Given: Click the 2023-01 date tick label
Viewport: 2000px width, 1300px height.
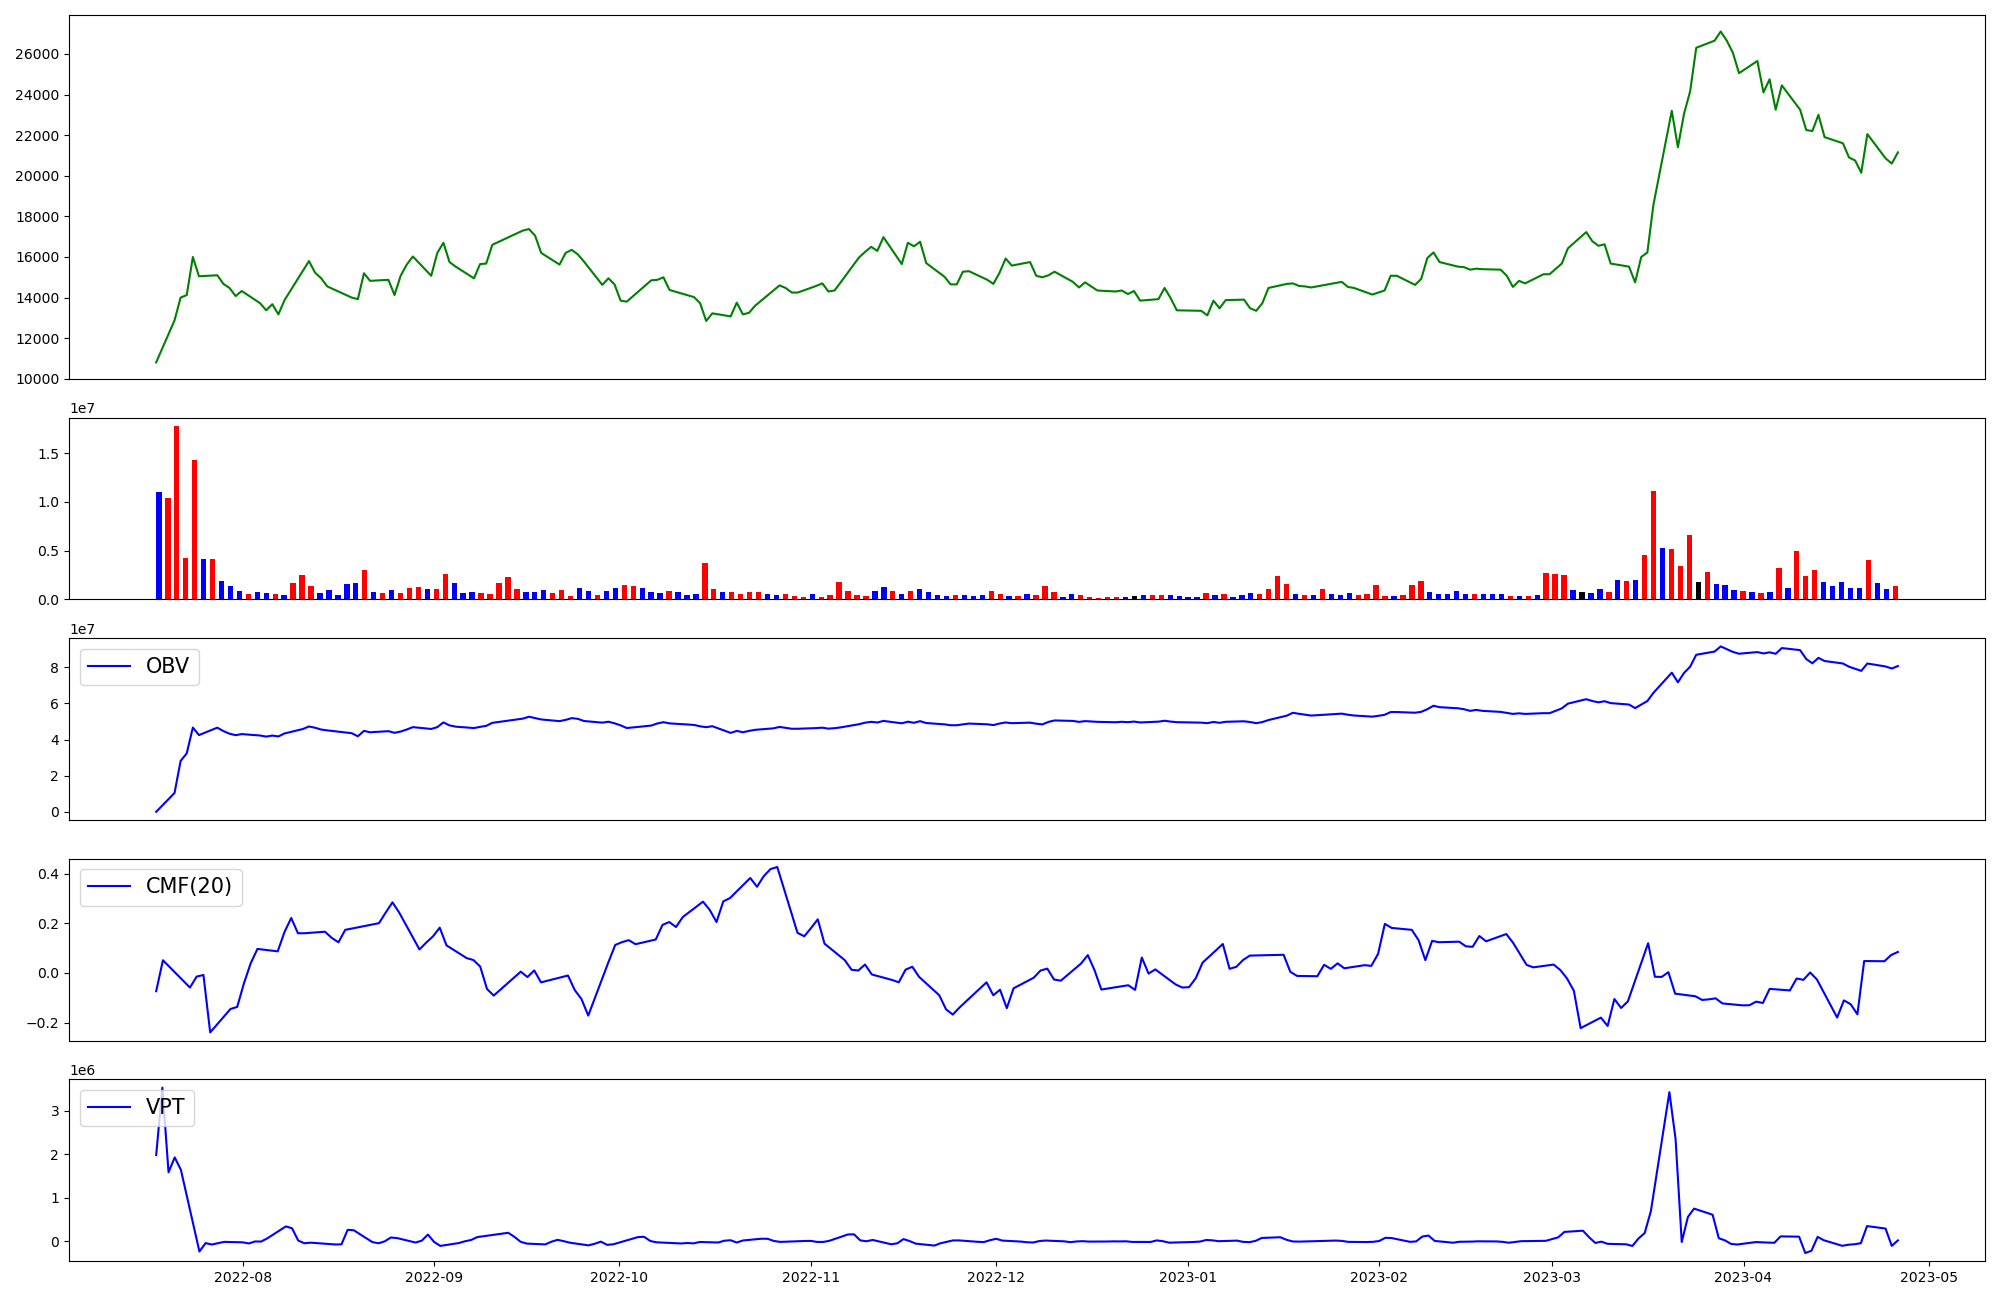Looking at the screenshot, I should coord(1187,1276).
